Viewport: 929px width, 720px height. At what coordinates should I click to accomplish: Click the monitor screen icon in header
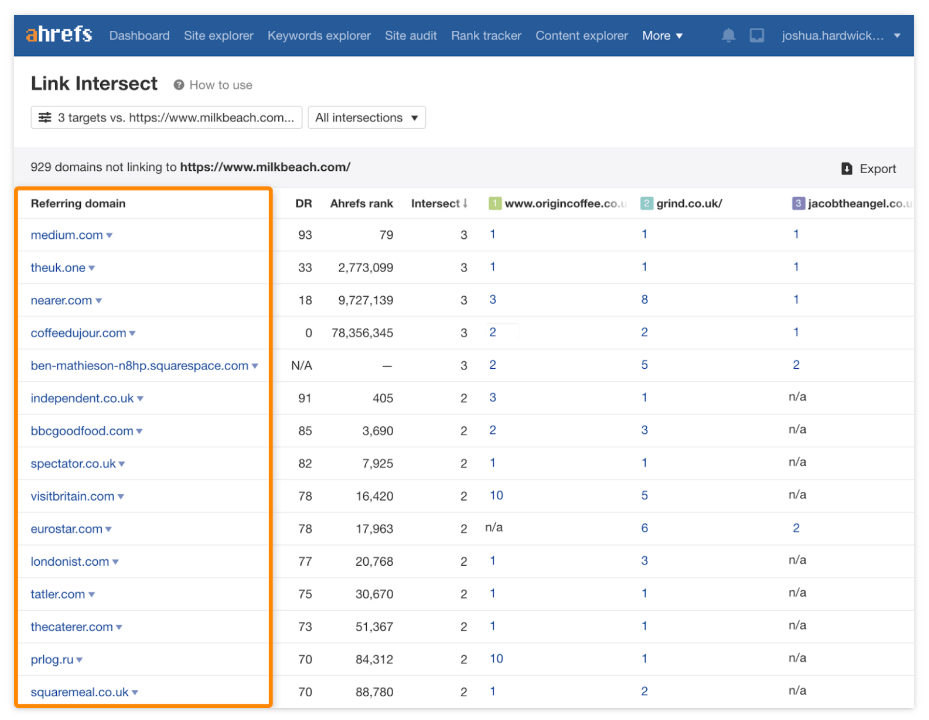(x=757, y=36)
